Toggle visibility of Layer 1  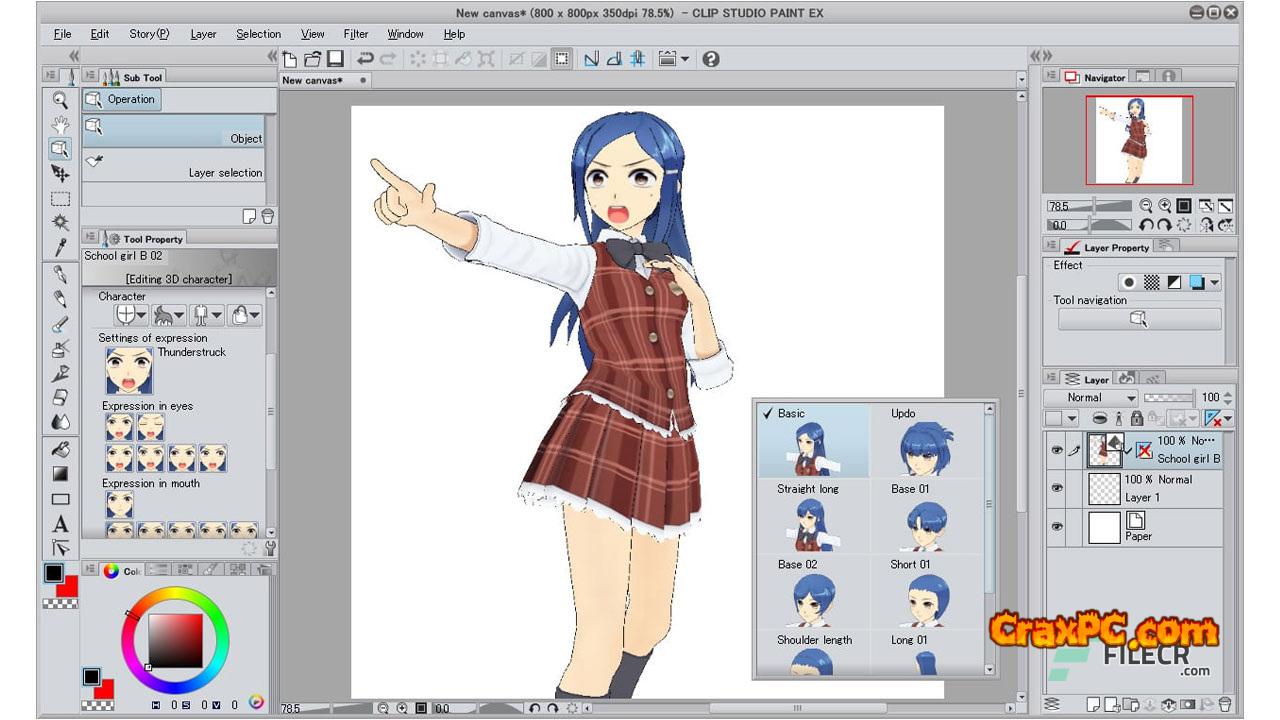(x=1056, y=488)
